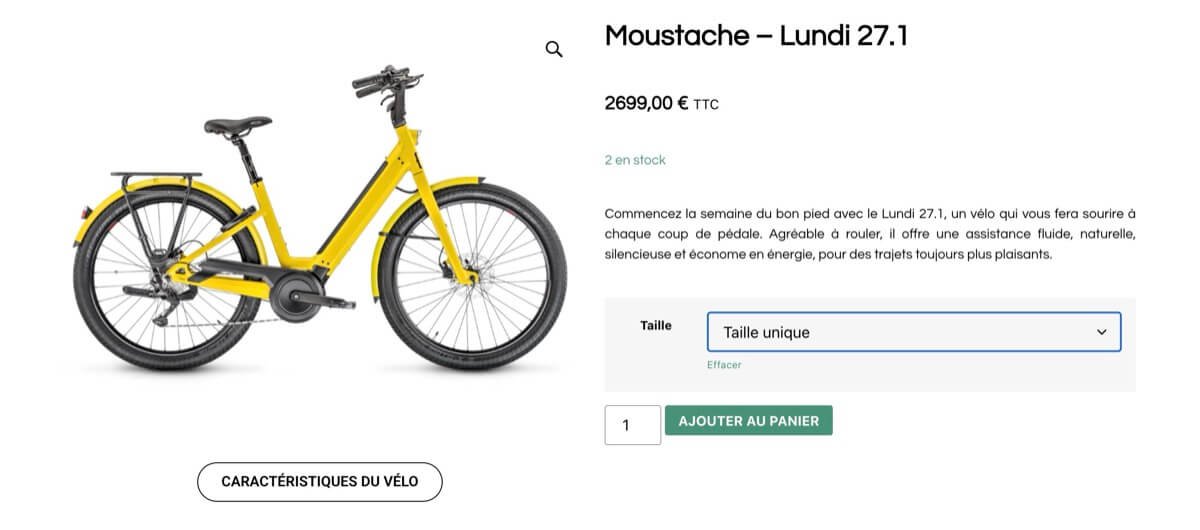Click the magnifying glass zoom icon

pyautogui.click(x=554, y=49)
